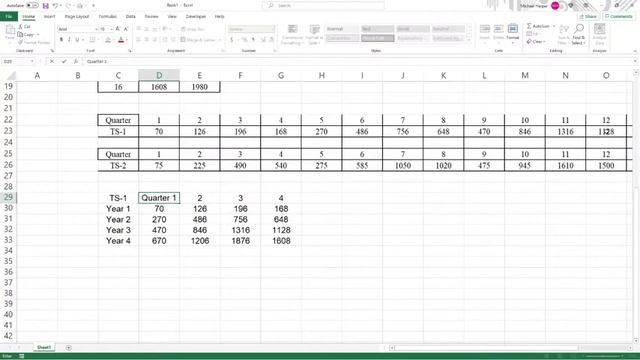Open the font name combo box
This screenshot has height=360, width=640.
click(78, 29)
